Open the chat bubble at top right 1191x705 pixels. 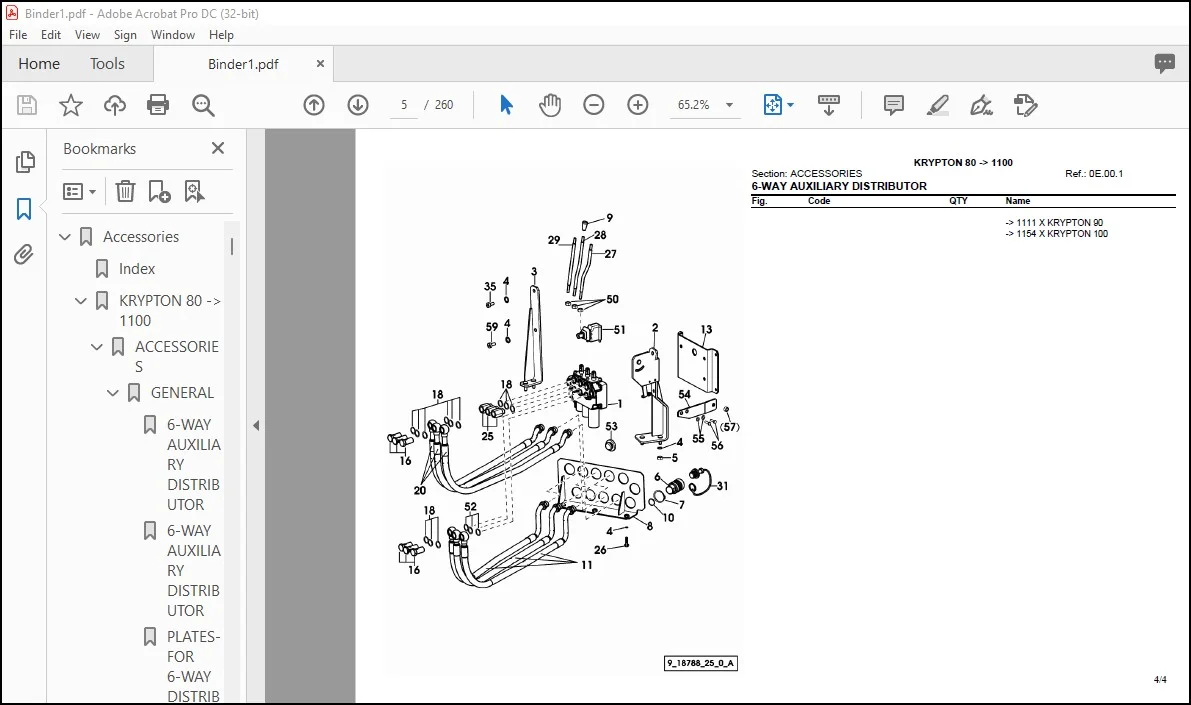point(1164,63)
